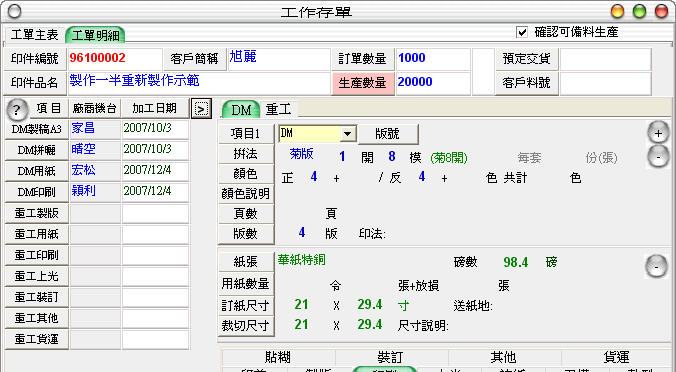Screen dimensions: 676x372
Task: Open the 貼糊 tab
Action: coord(278,357)
